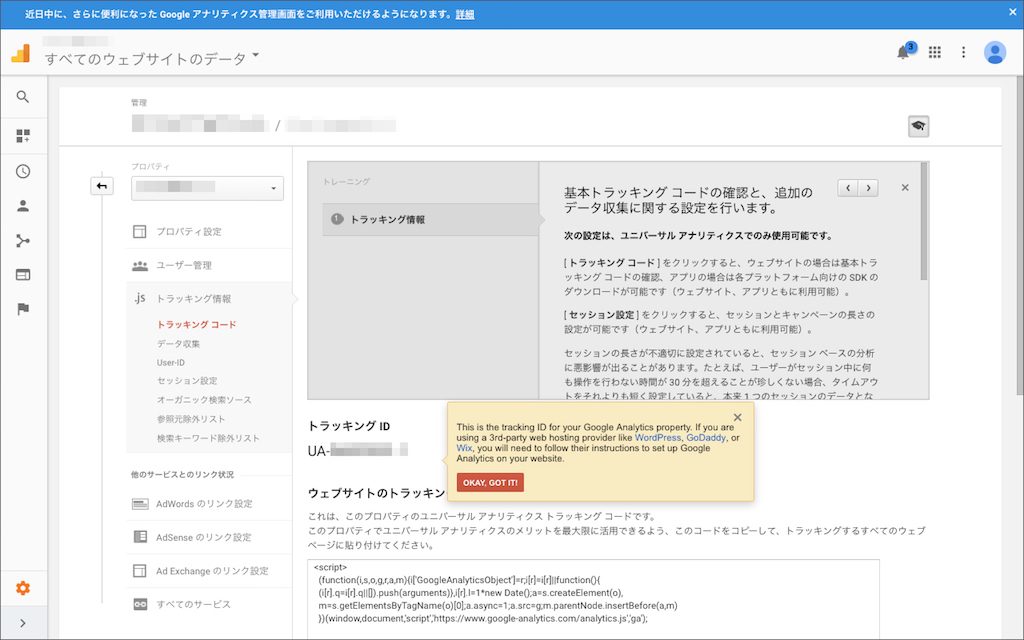Select User-ID submenu item
Image resolution: width=1024 pixels, height=640 pixels.
[170, 362]
